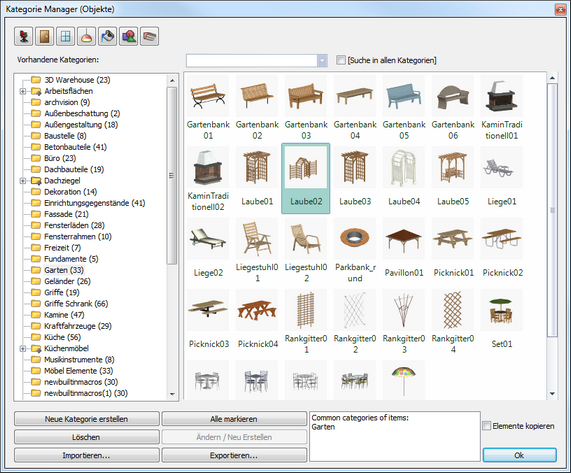The width and height of the screenshot is (571, 473).
Task: Select the window objects toolbar icon
Action: (66, 36)
